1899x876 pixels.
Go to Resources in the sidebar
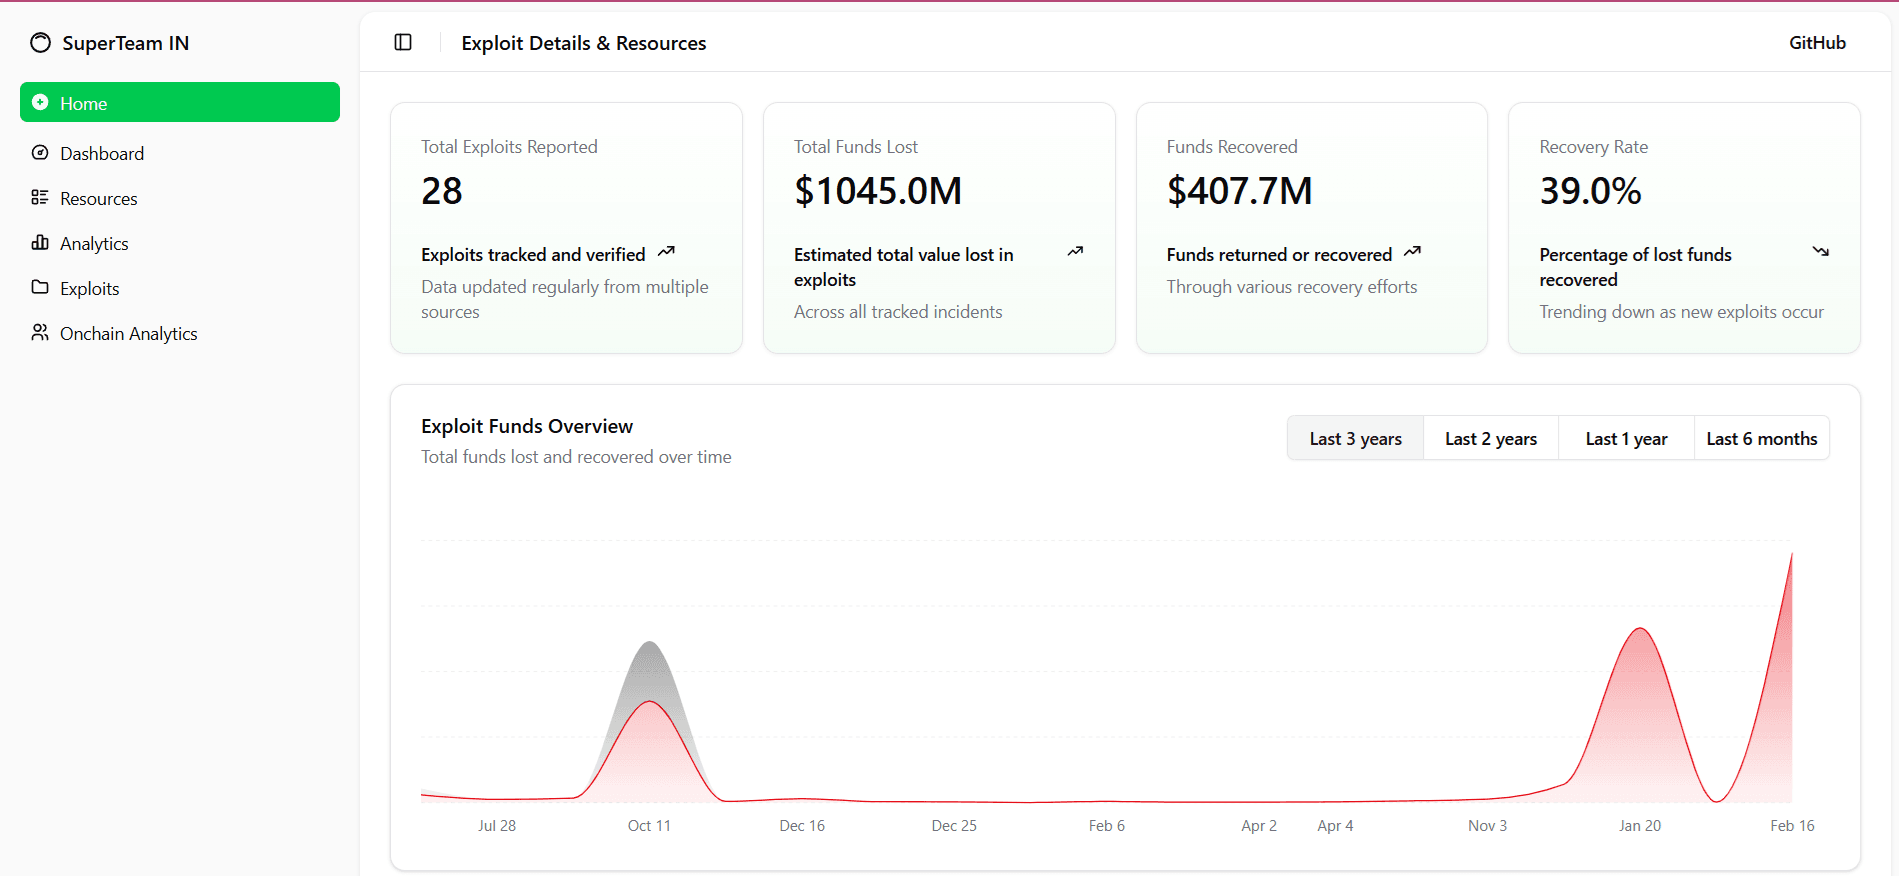[180, 198]
